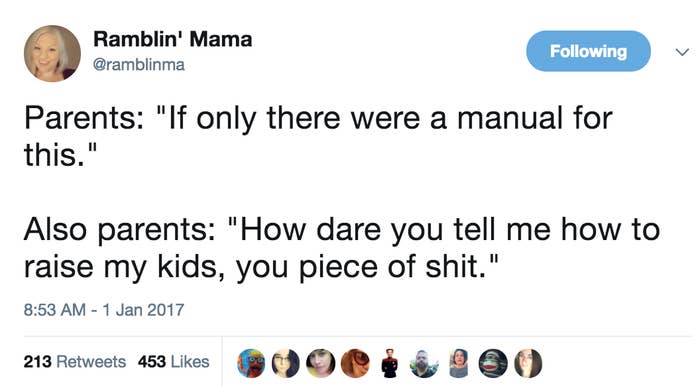
Task: Open third liker avatar, close-up face
Action: pyautogui.click(x=320, y=363)
